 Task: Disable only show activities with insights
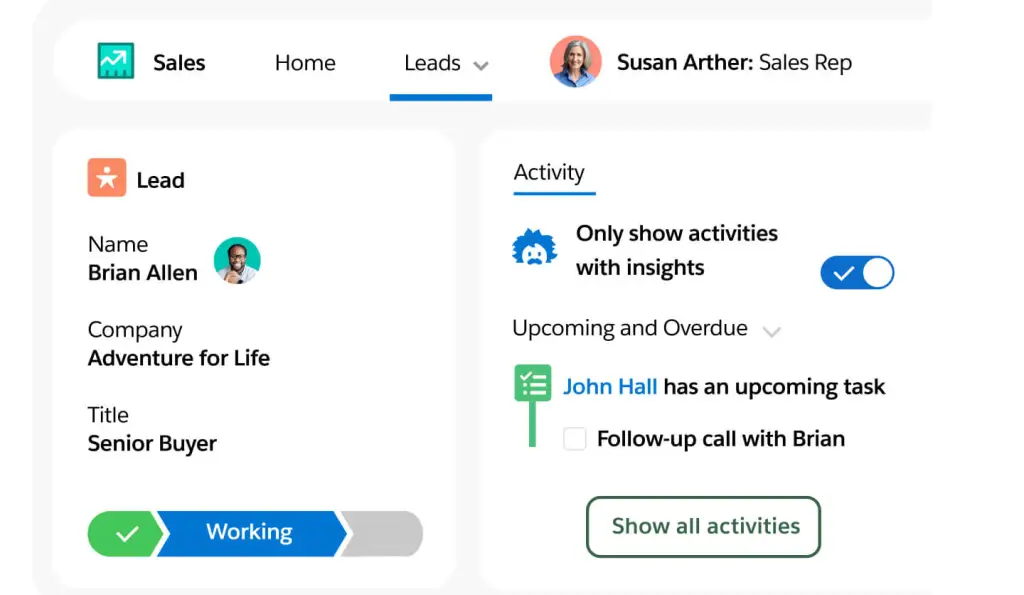(857, 272)
